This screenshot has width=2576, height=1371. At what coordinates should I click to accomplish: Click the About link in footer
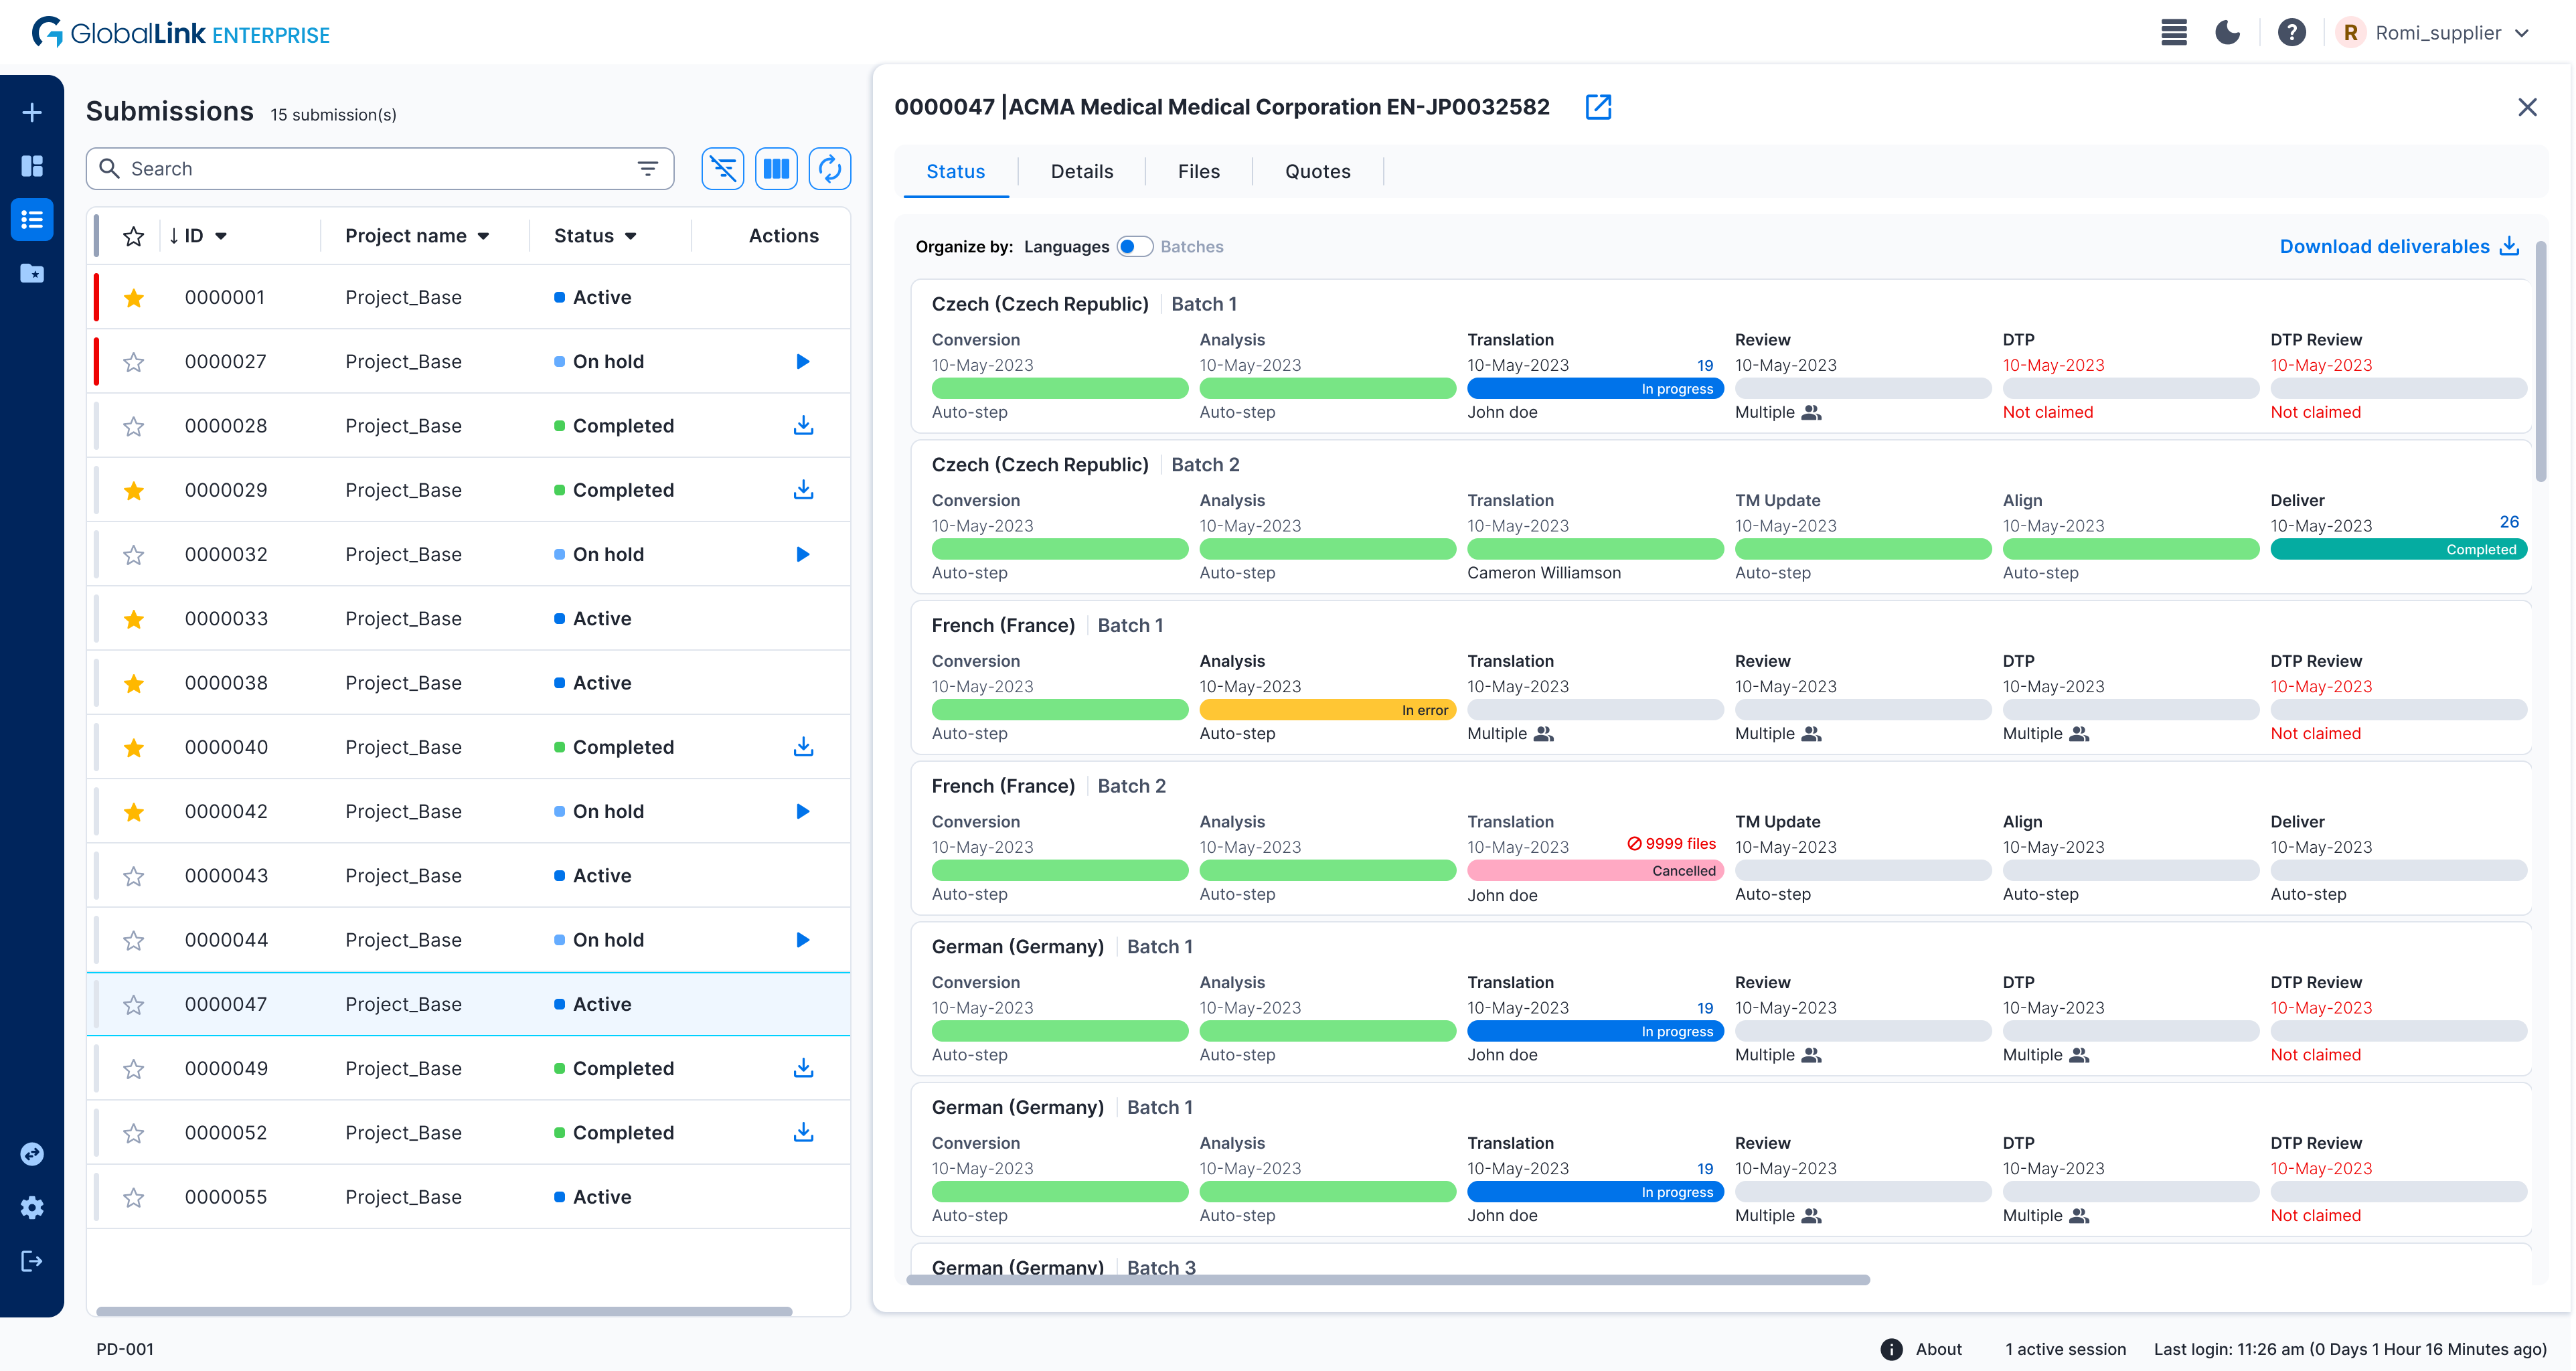1938,1348
